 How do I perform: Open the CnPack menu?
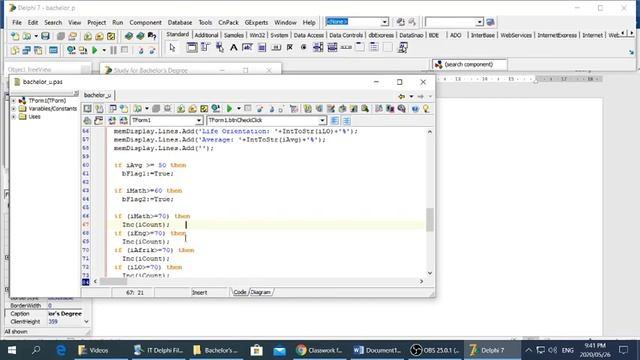pyautogui.click(x=228, y=22)
